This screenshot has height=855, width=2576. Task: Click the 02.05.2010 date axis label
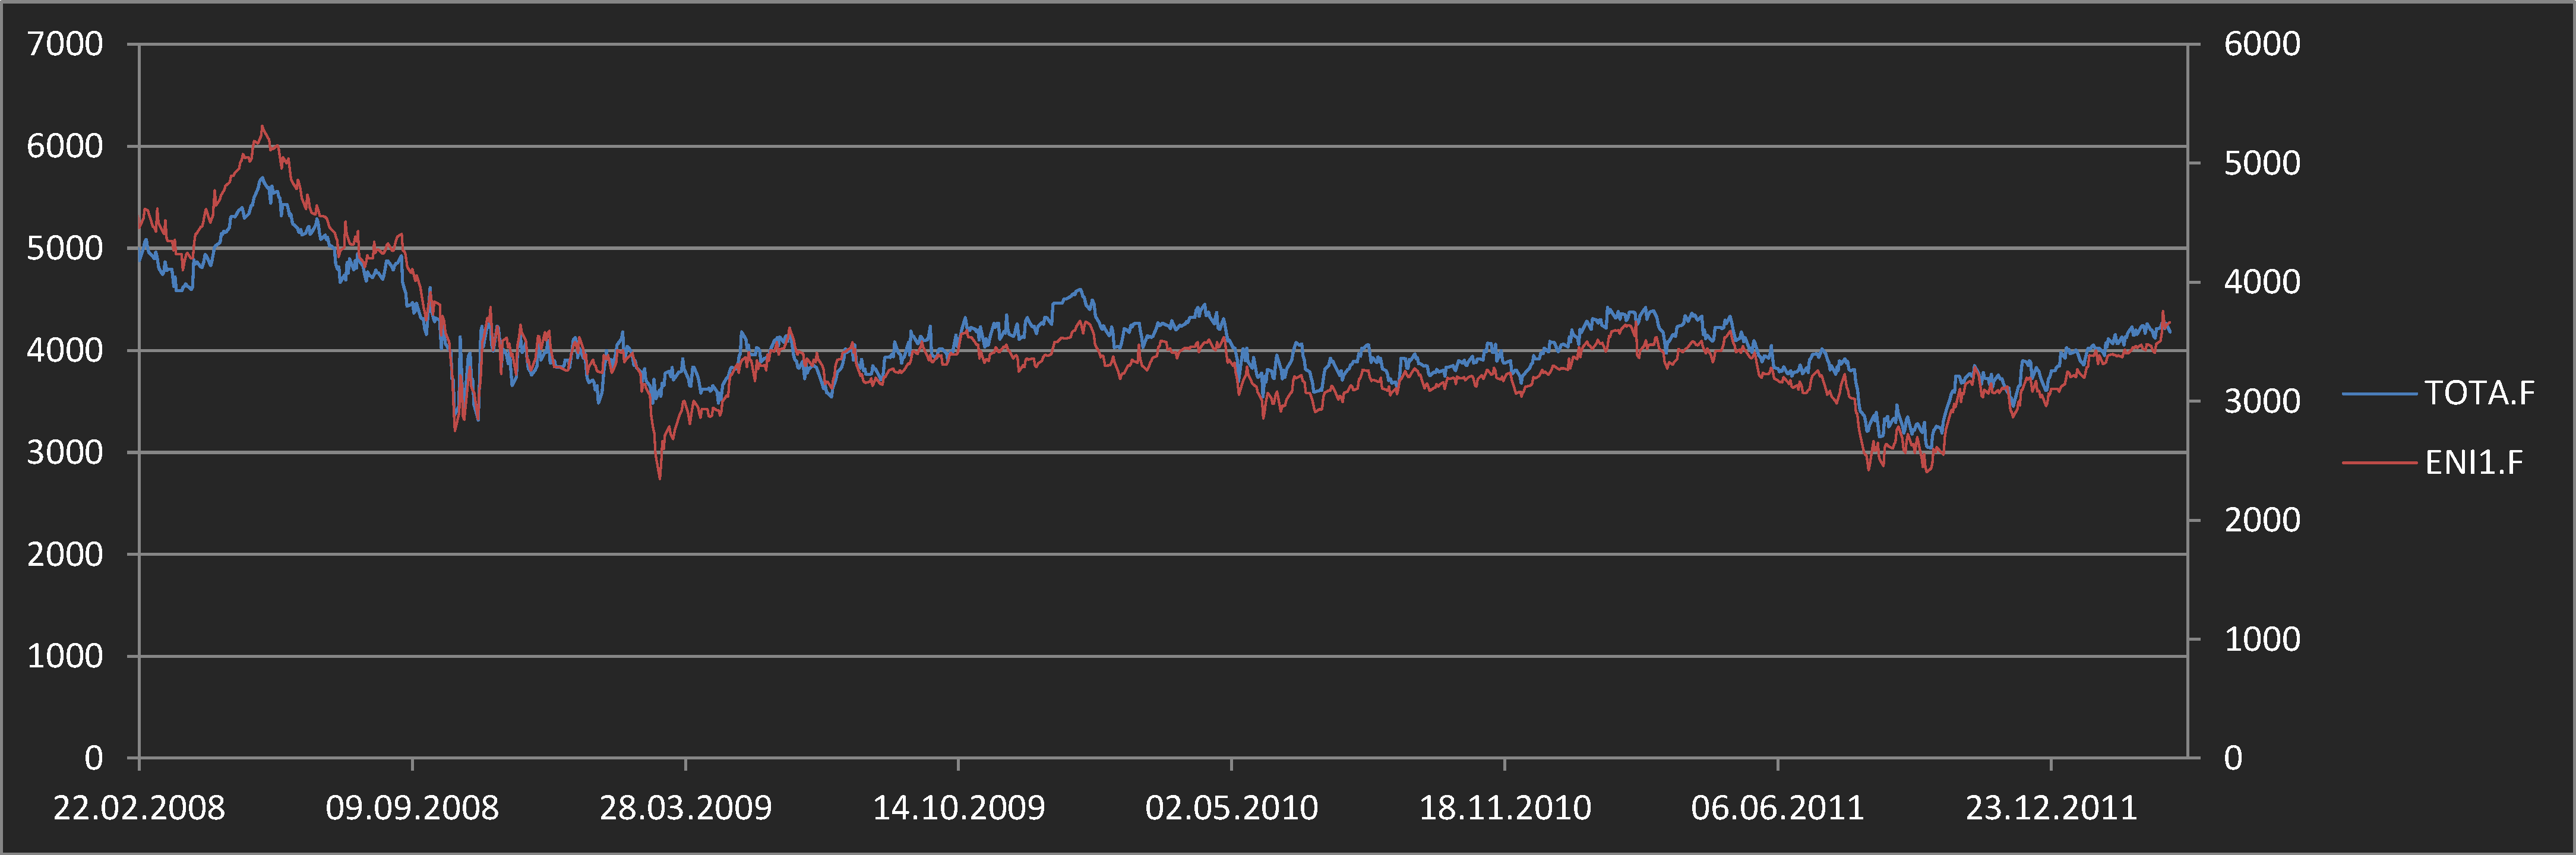pos(1231,807)
